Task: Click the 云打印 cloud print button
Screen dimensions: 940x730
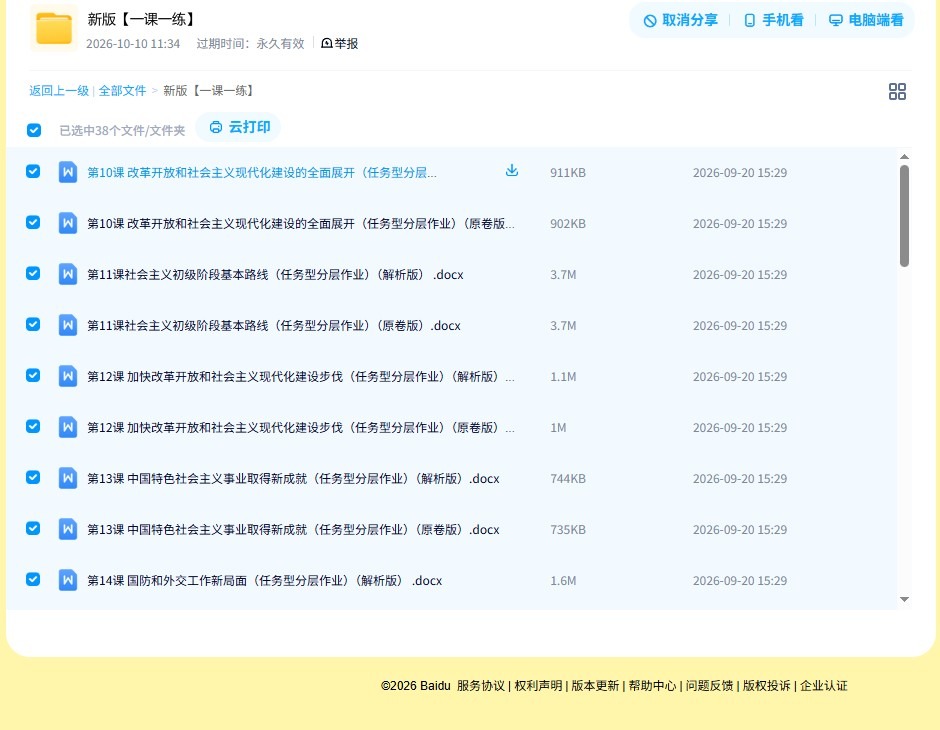Action: 239,127
